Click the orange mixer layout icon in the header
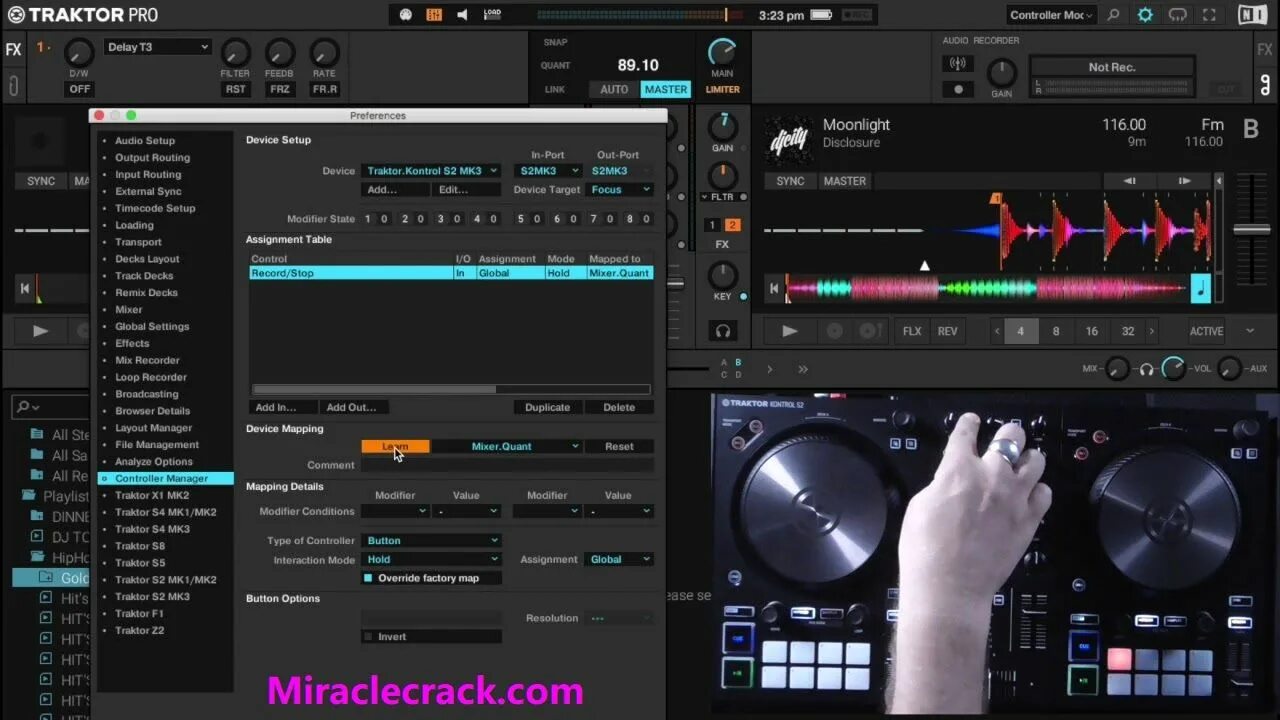1280x720 pixels. [434, 15]
